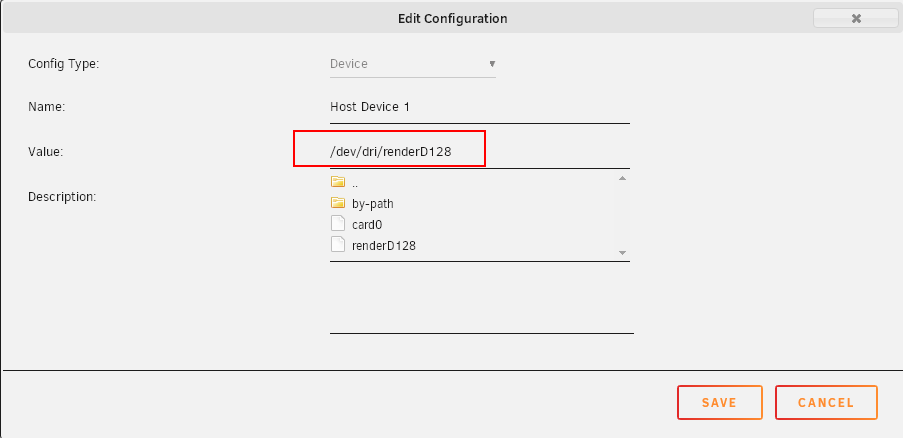Click the by-path folder icon
Viewport: 903px width, 438px height.
(338, 203)
